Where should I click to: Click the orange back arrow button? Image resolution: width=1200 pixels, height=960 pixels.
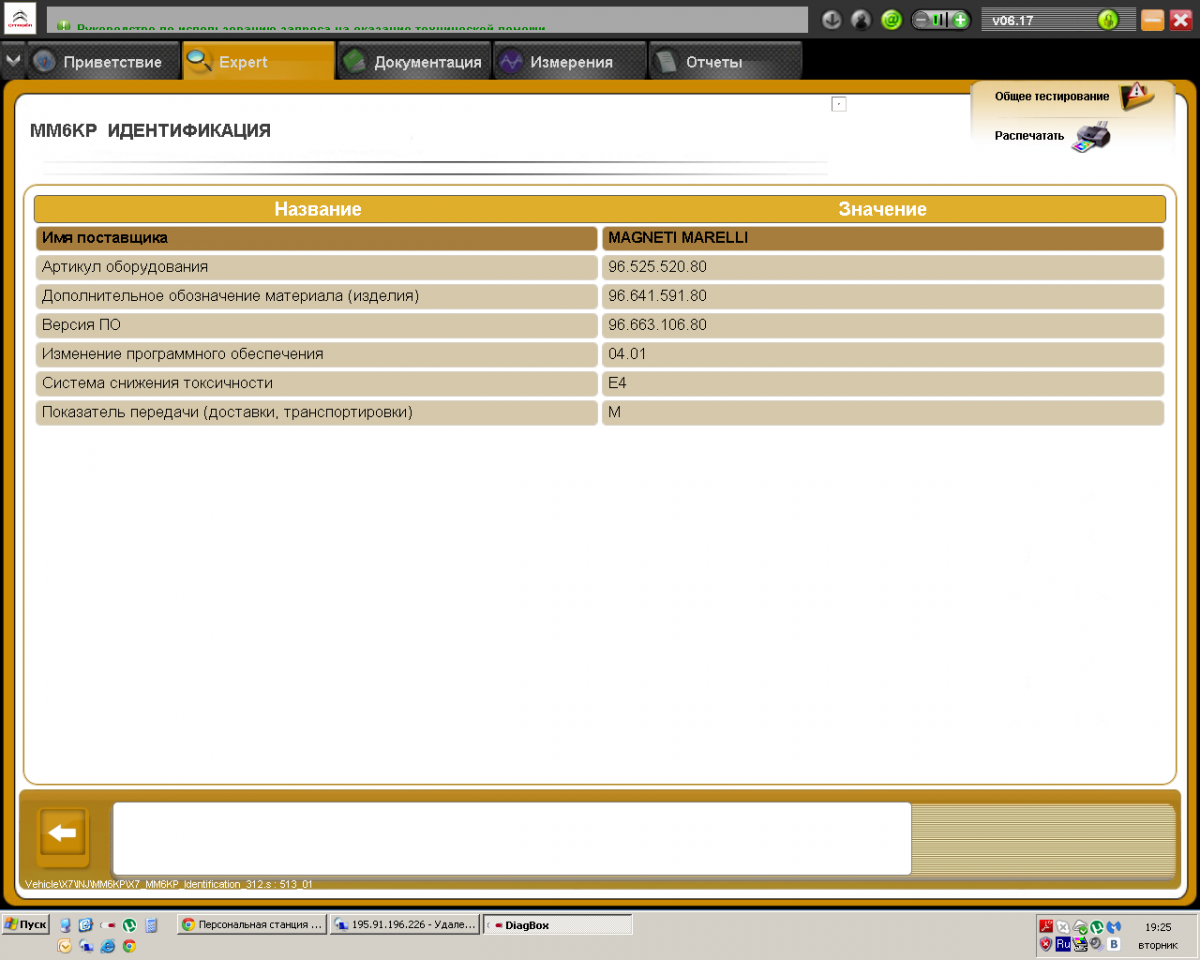[62, 834]
